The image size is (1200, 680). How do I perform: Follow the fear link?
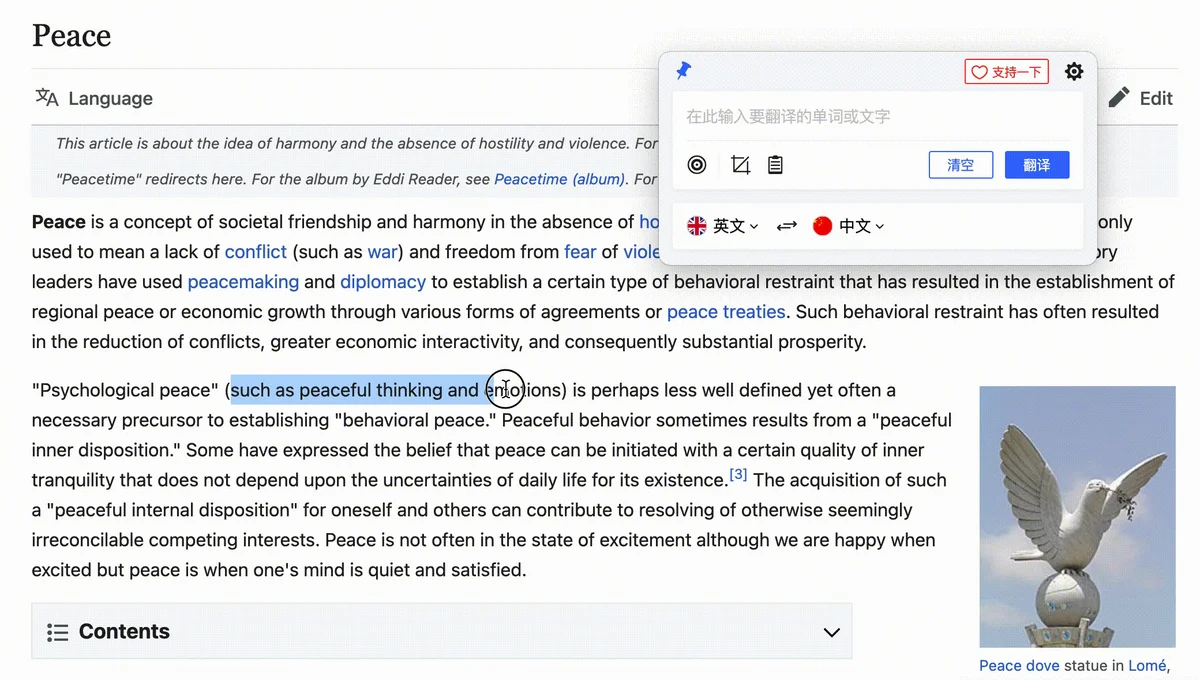[x=580, y=252]
